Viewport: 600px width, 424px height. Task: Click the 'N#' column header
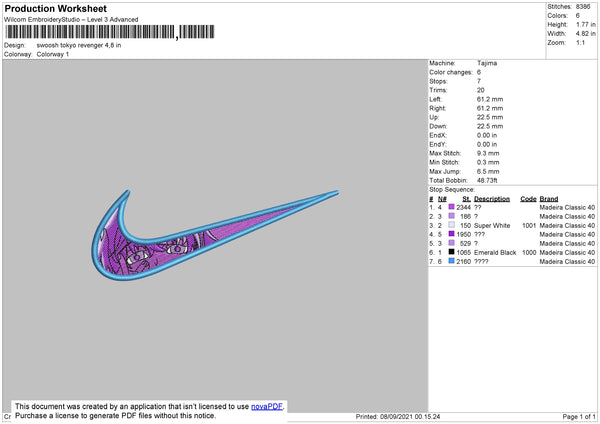(x=442, y=199)
